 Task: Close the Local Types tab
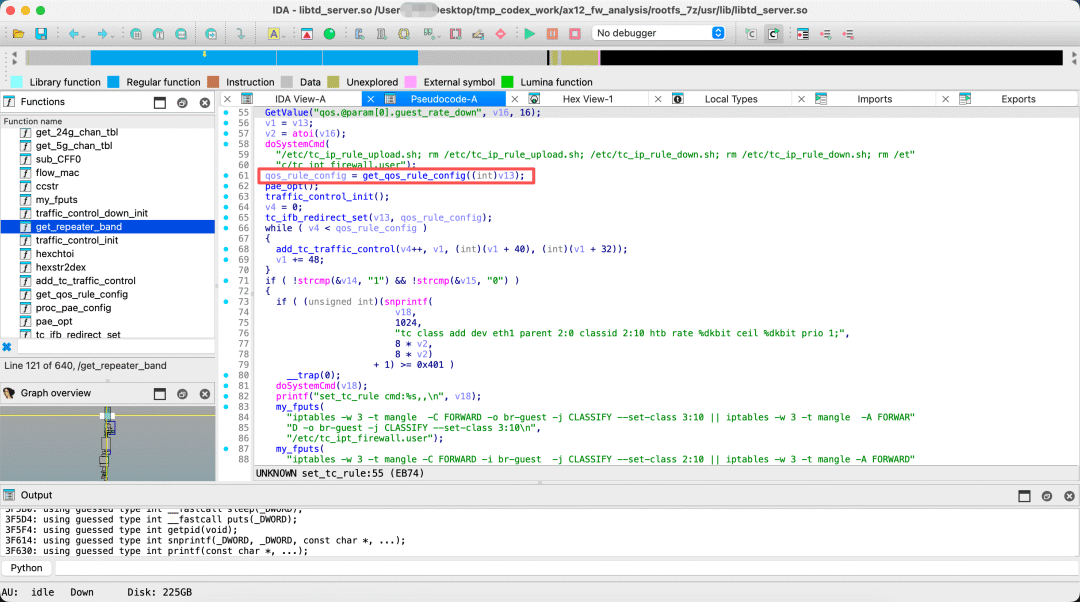tap(658, 99)
